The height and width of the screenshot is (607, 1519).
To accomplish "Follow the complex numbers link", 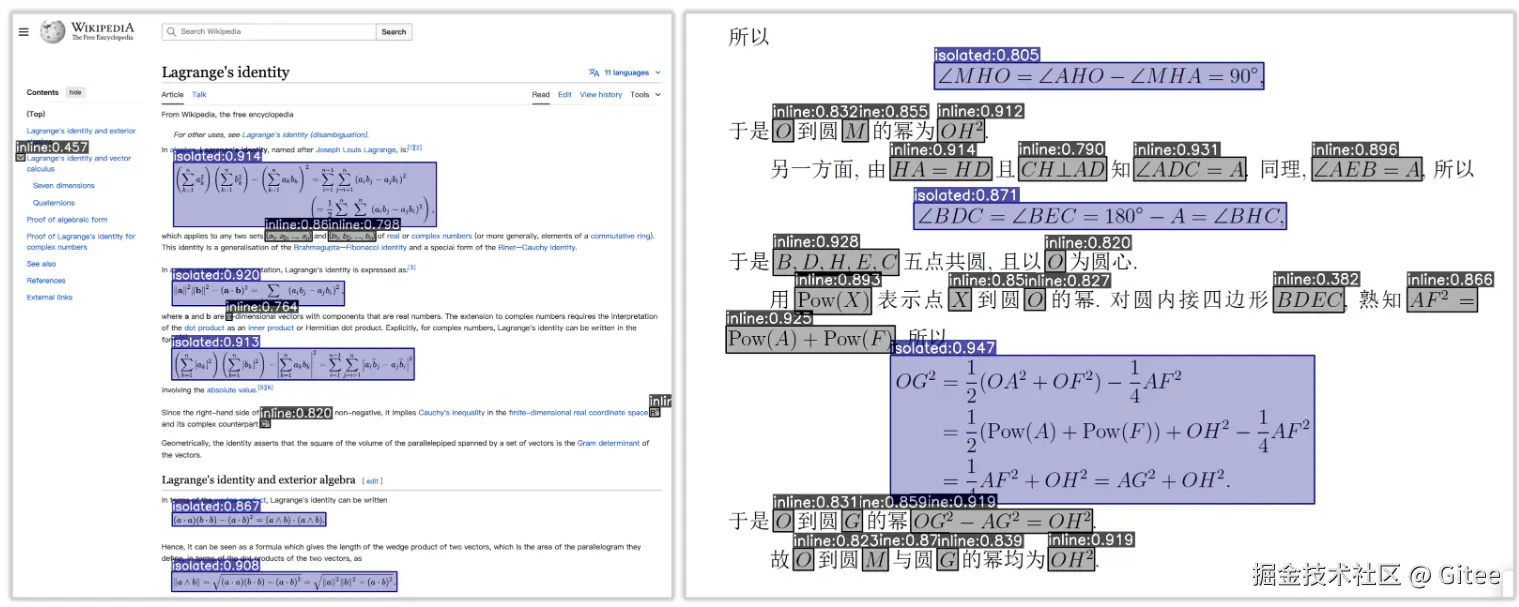I will [x=443, y=236].
